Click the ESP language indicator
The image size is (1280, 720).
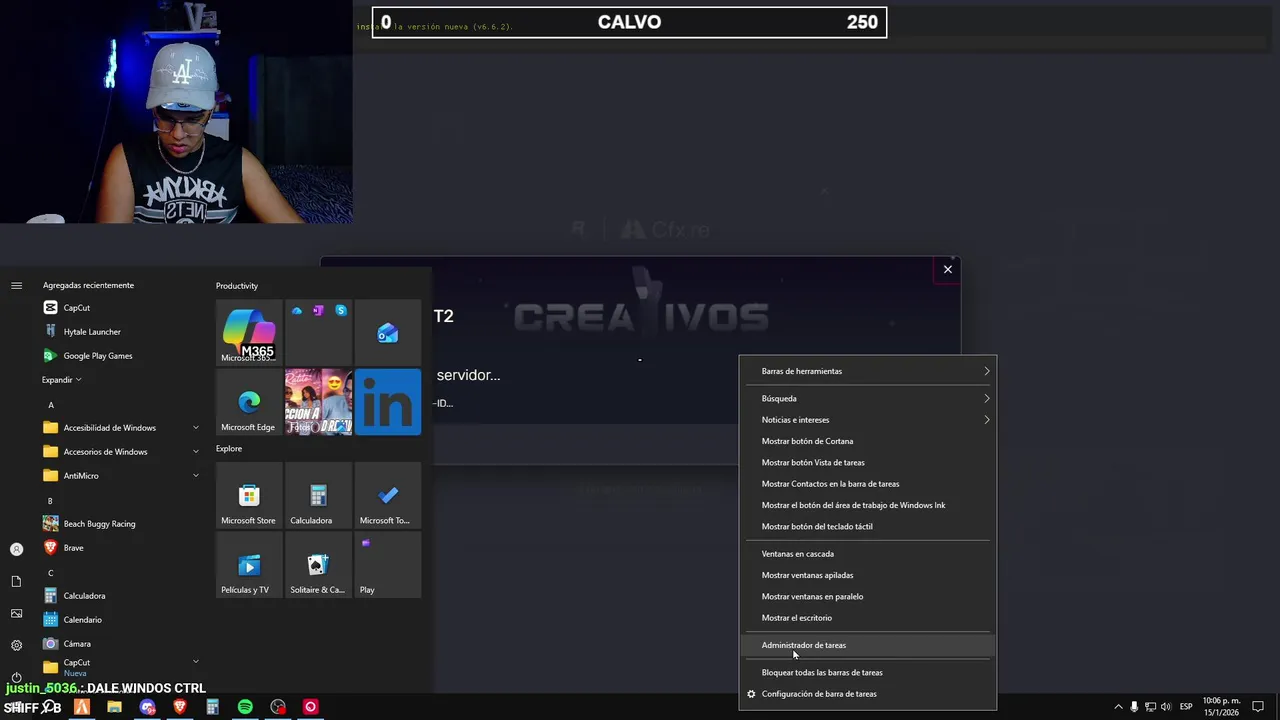pos(1186,707)
